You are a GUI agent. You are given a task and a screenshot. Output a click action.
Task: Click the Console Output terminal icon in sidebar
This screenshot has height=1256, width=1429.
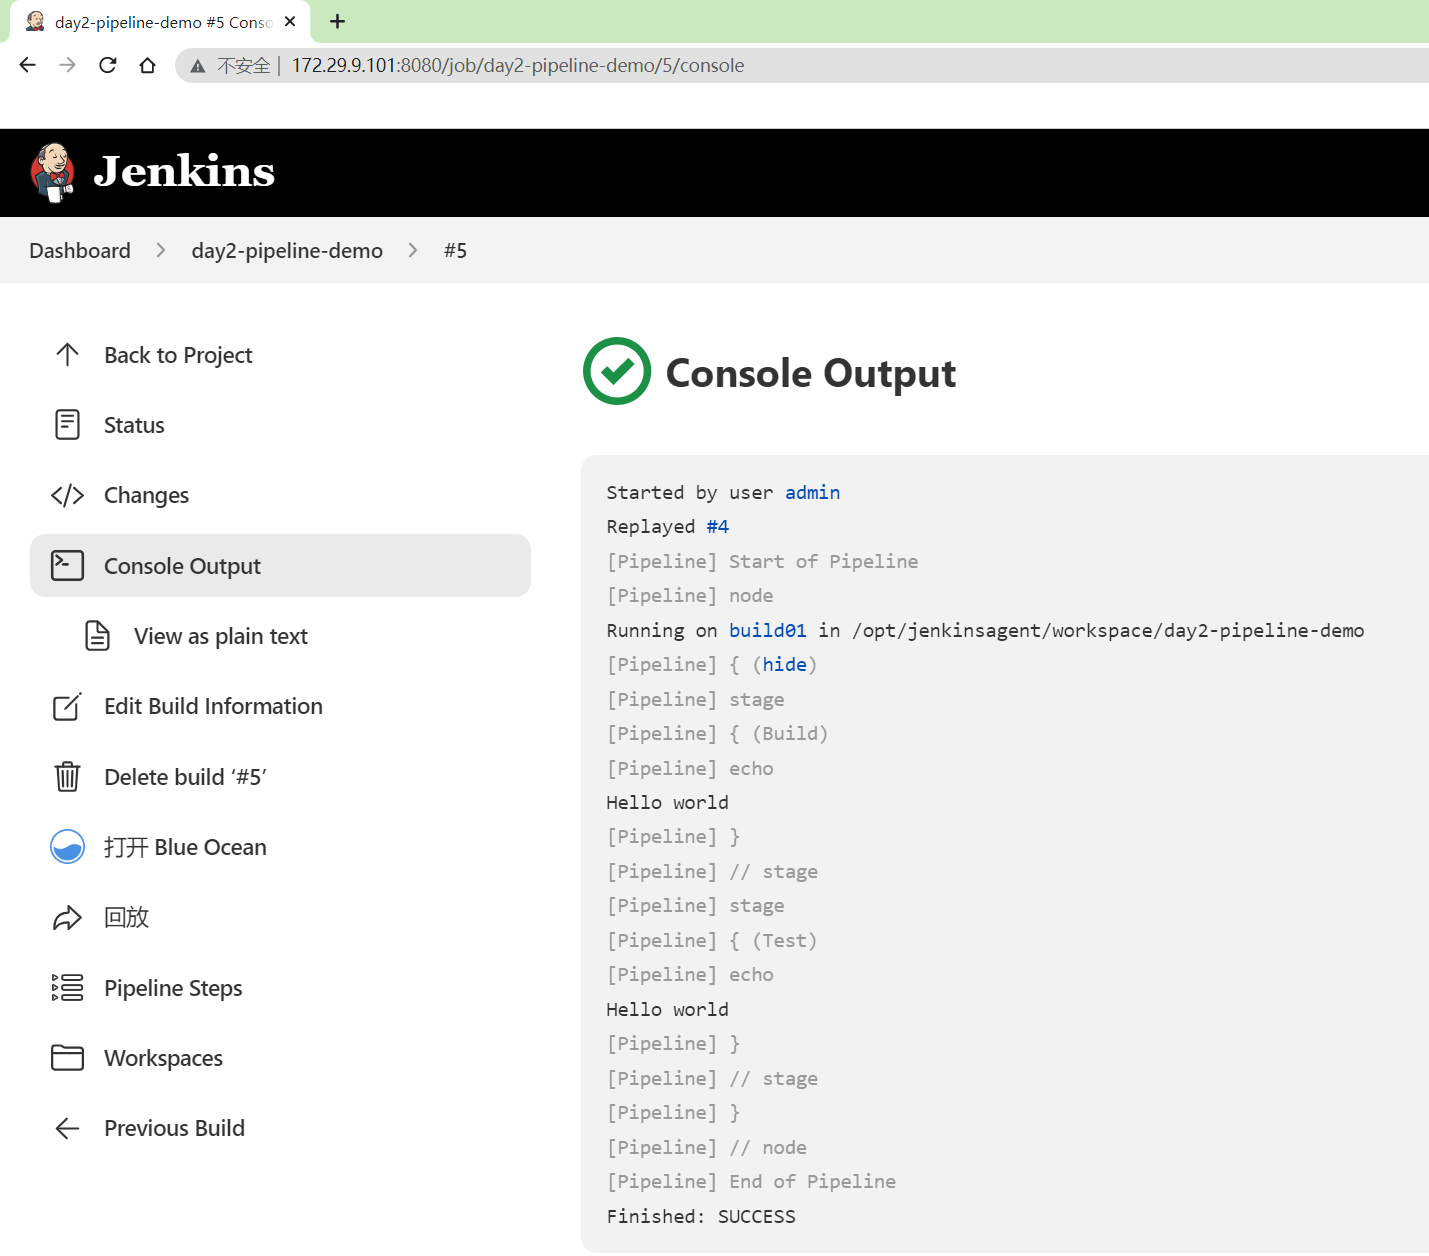pos(67,566)
